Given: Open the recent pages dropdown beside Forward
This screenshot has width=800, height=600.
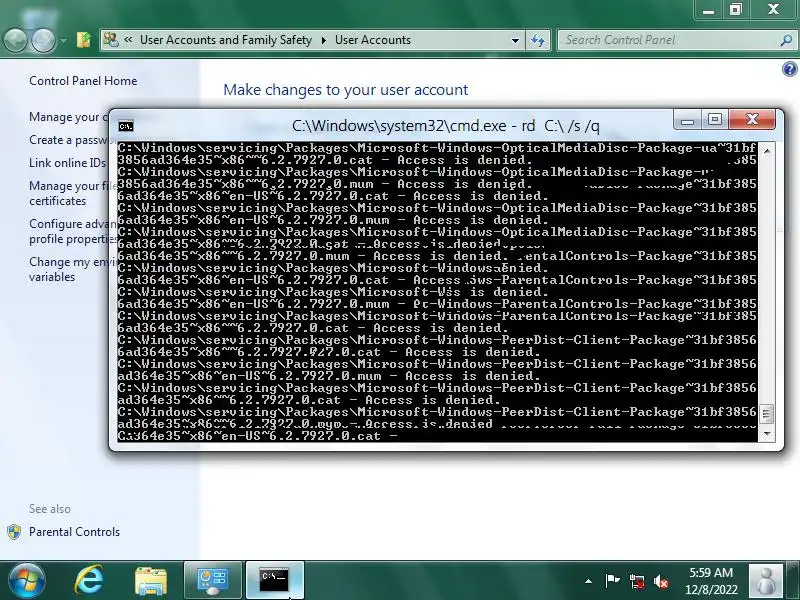Looking at the screenshot, I should point(63,40).
